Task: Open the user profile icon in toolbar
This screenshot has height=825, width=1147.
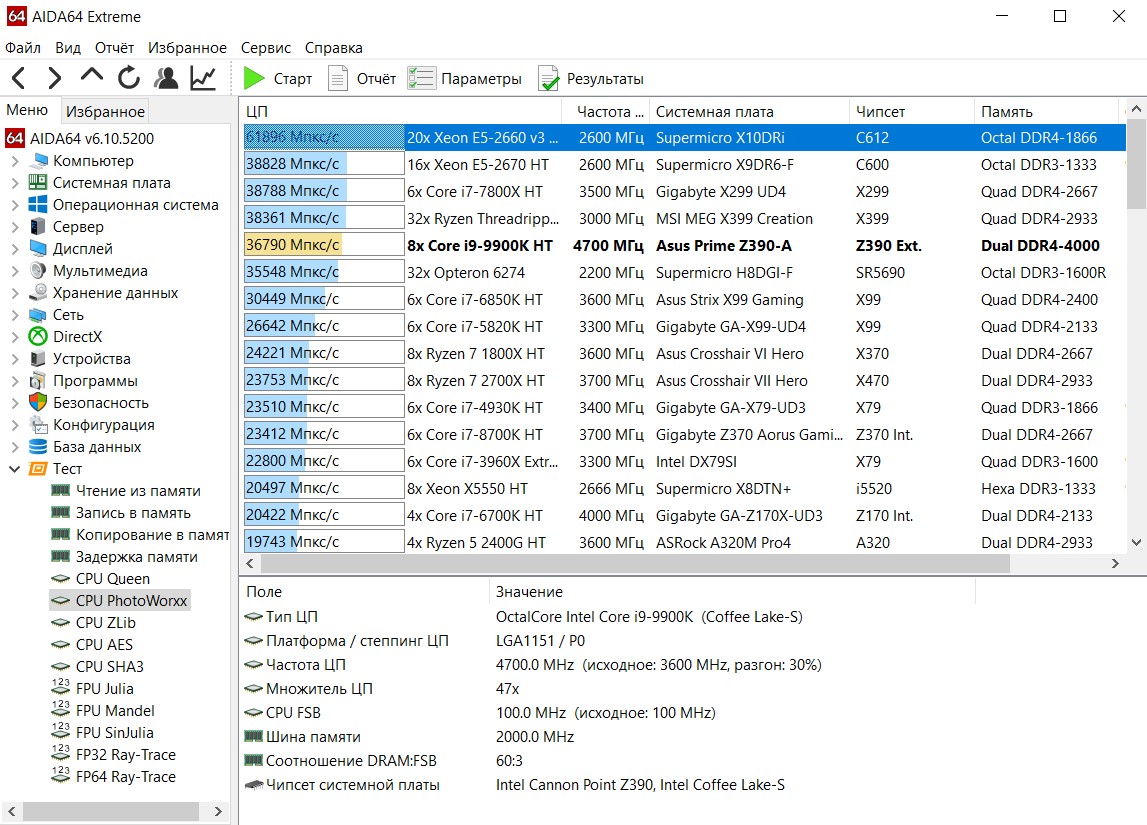Action: coord(166,78)
